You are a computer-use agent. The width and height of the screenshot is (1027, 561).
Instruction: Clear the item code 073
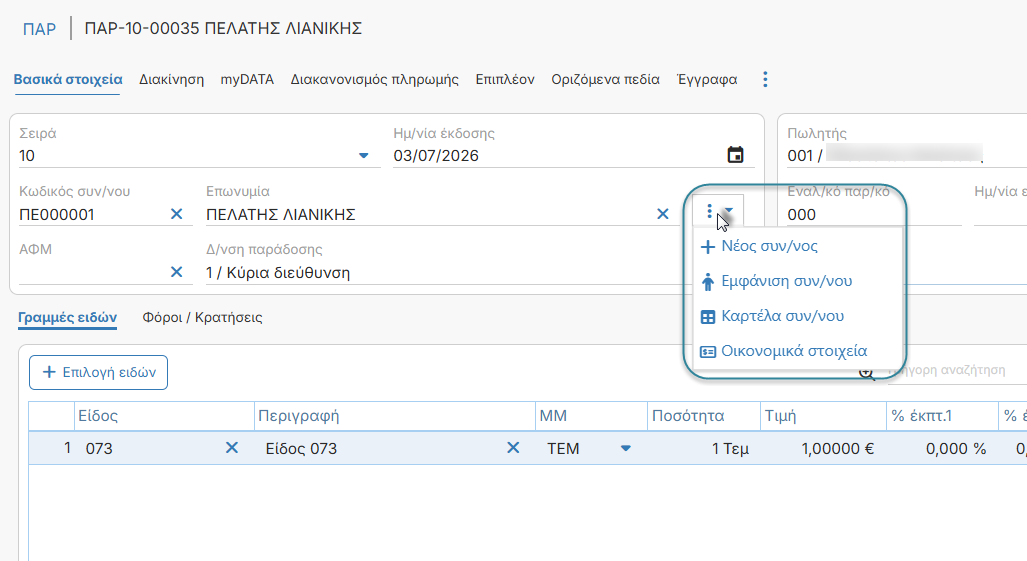232,448
